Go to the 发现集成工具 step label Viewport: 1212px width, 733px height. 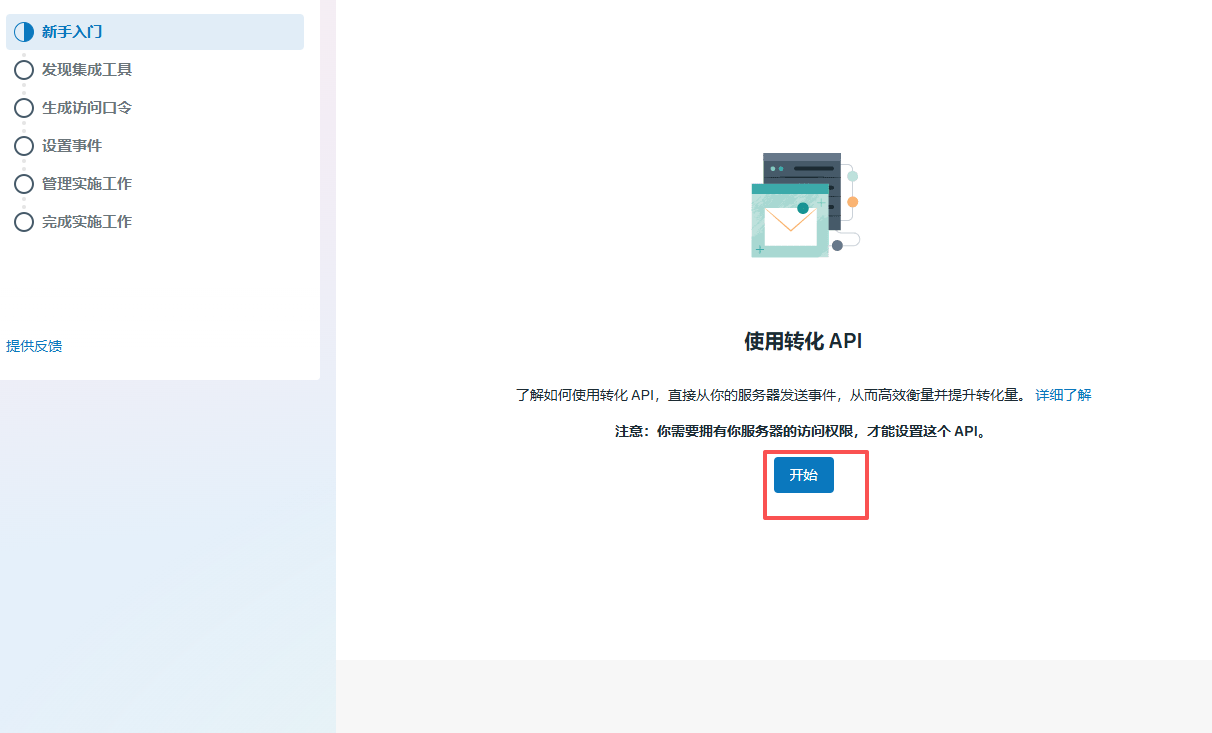(87, 70)
